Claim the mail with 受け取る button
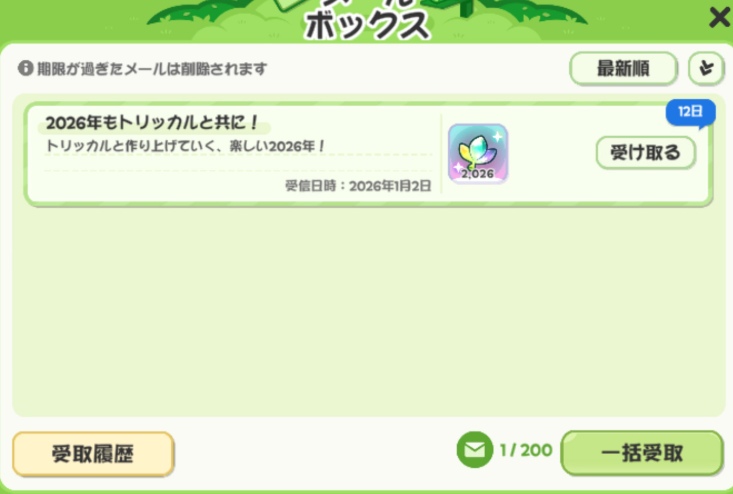The width and height of the screenshot is (733, 494). [646, 152]
